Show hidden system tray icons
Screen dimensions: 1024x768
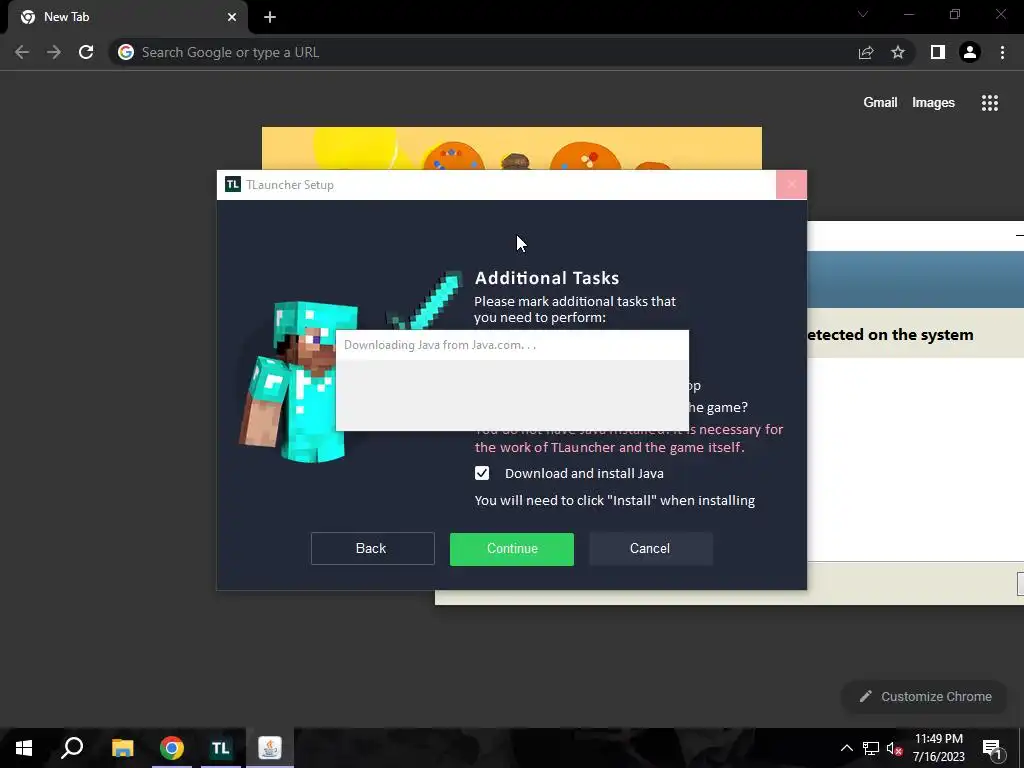pyautogui.click(x=846, y=748)
